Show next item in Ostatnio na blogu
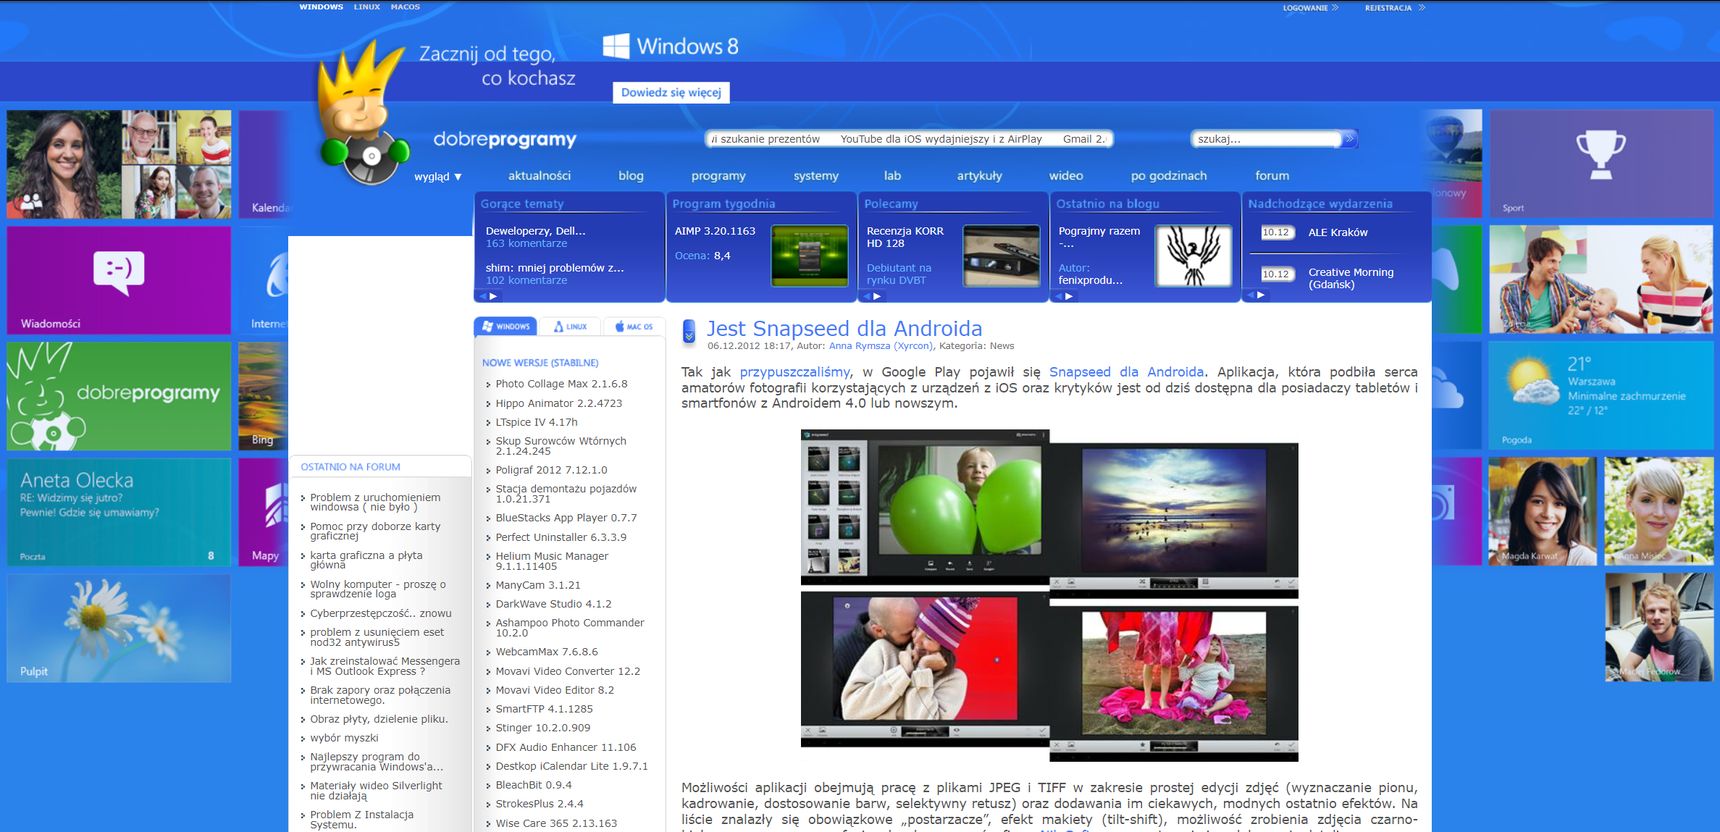The width and height of the screenshot is (1720, 832). 1069,296
